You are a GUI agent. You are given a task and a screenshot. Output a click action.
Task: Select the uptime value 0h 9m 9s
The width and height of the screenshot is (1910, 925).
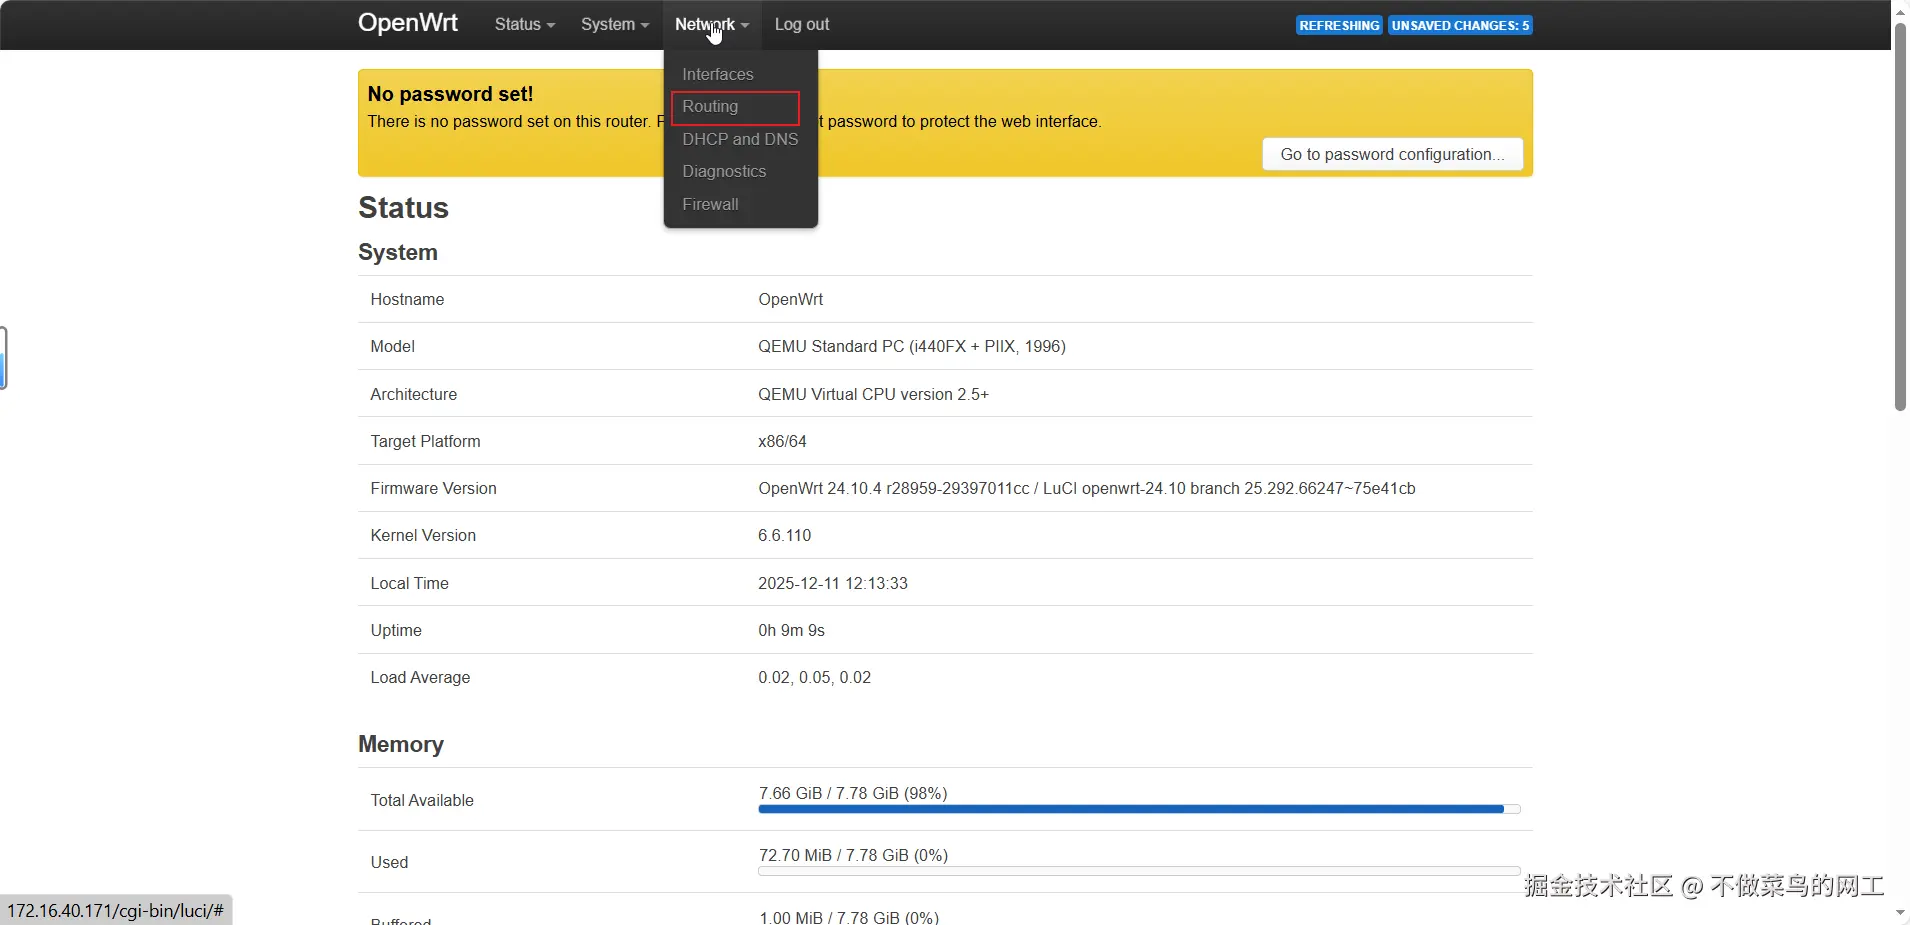791,630
